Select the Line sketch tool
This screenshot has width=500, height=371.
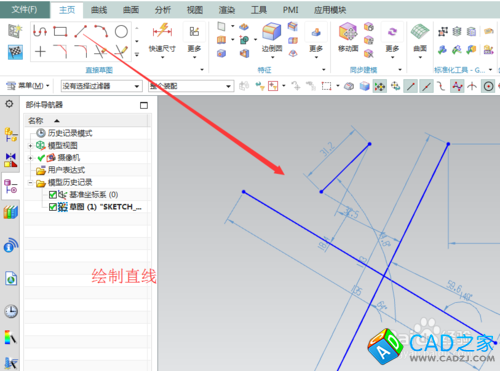pyautogui.click(x=80, y=32)
